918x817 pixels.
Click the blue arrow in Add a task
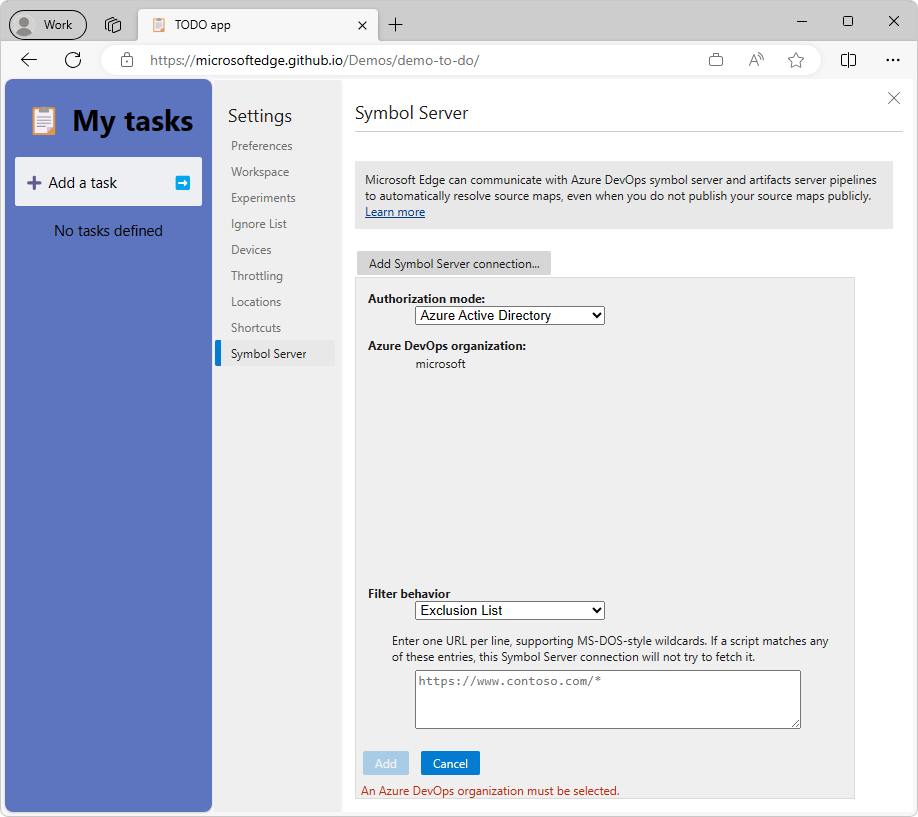click(182, 182)
